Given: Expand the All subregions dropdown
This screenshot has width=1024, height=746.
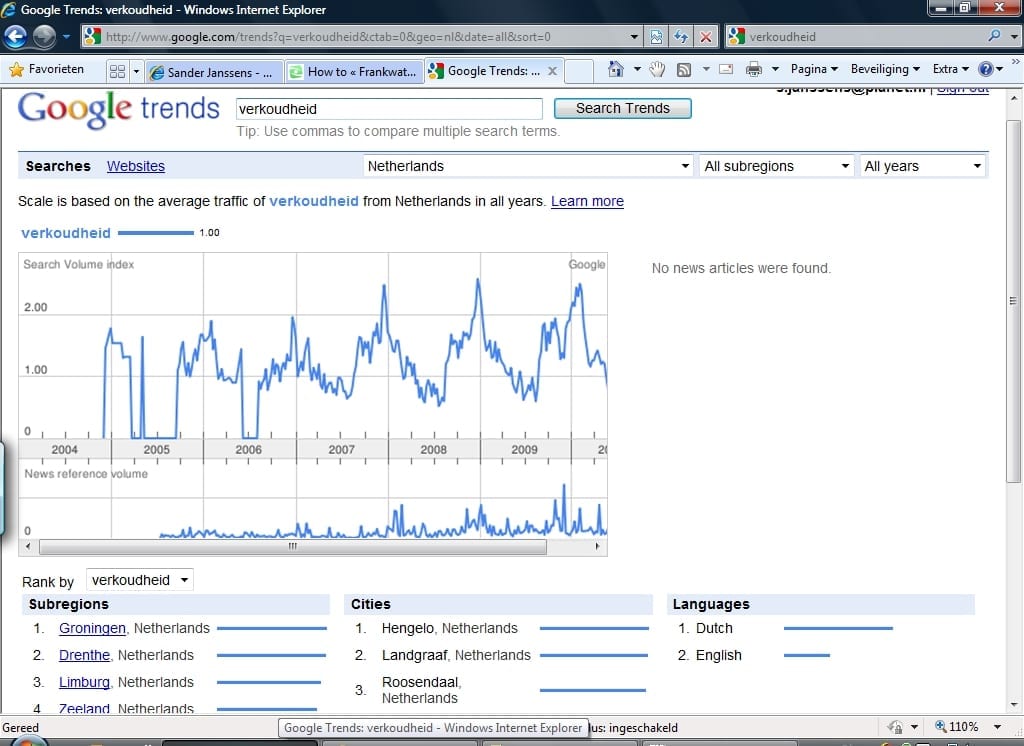Looking at the screenshot, I should click(776, 166).
